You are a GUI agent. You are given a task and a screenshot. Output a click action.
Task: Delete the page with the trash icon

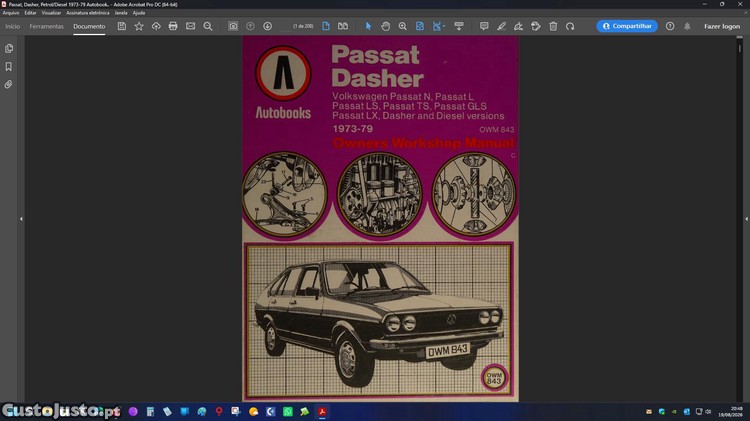(x=553, y=26)
